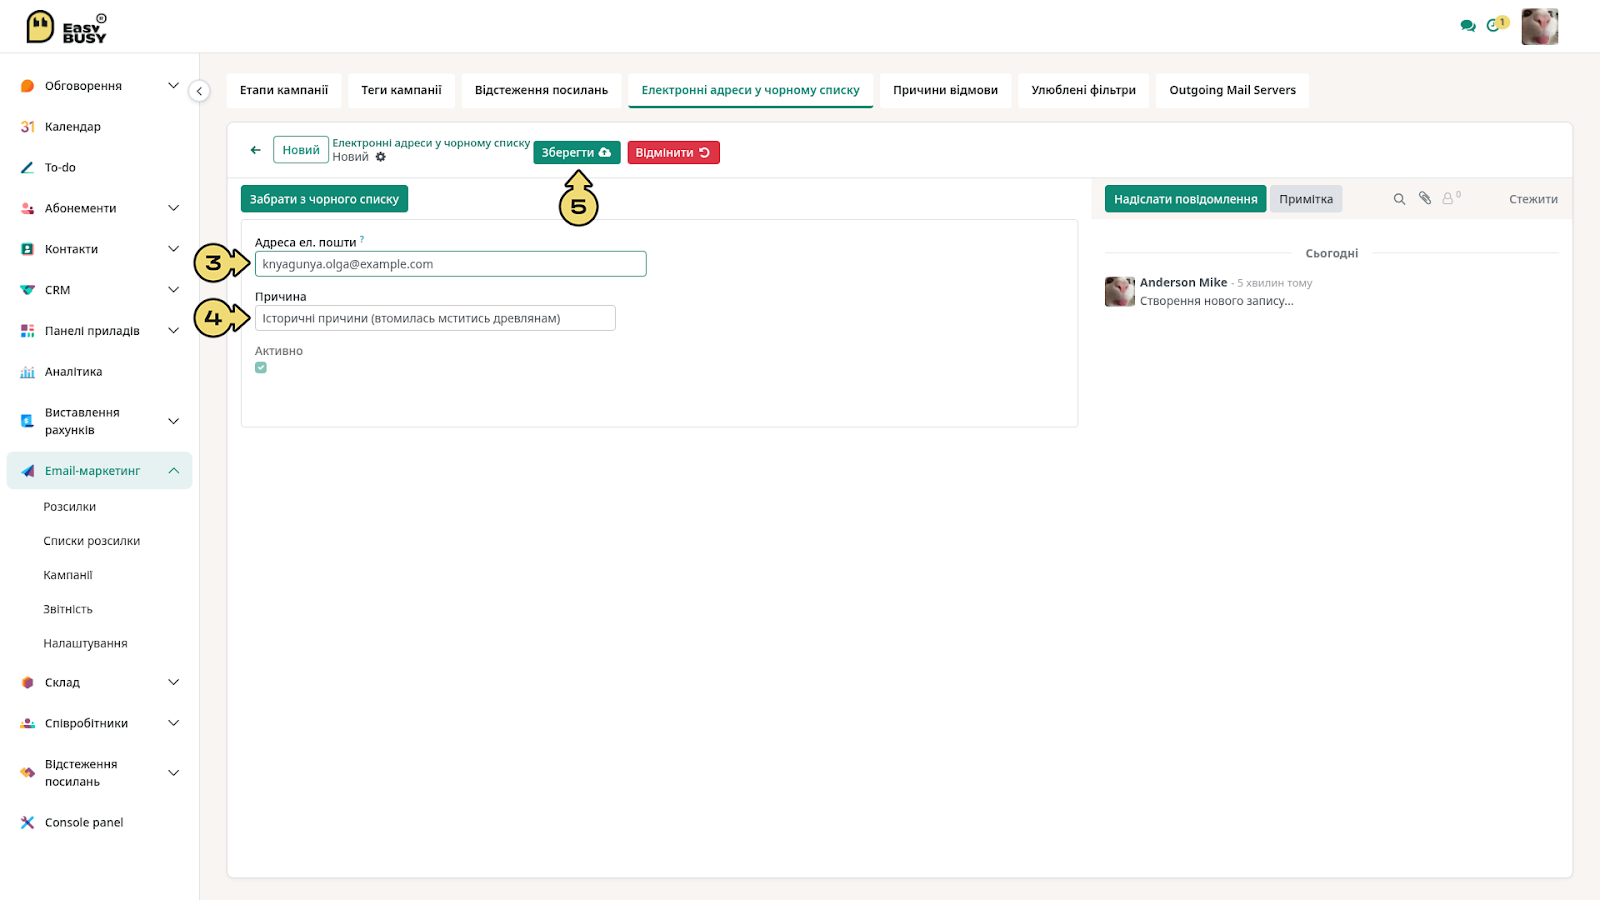Click the Календар sidebar icon

[28, 127]
